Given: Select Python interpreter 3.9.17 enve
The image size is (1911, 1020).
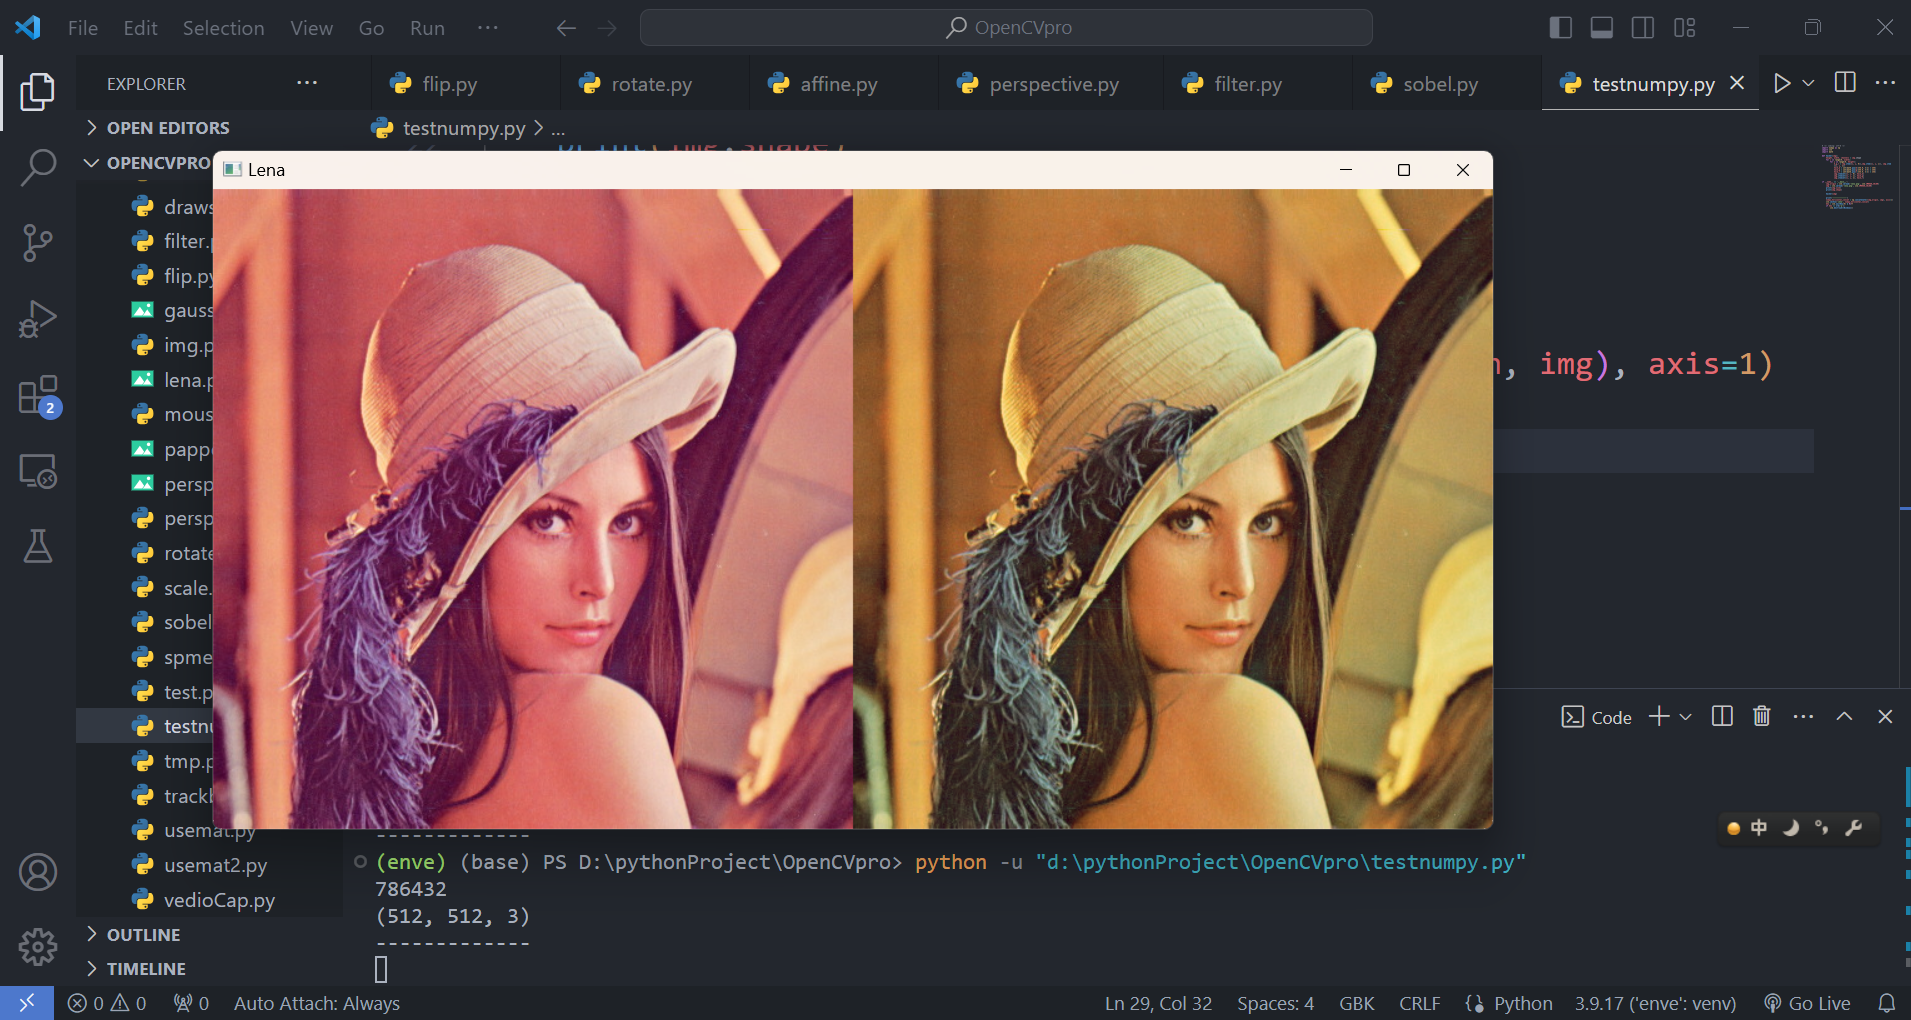Looking at the screenshot, I should click(x=1655, y=1003).
